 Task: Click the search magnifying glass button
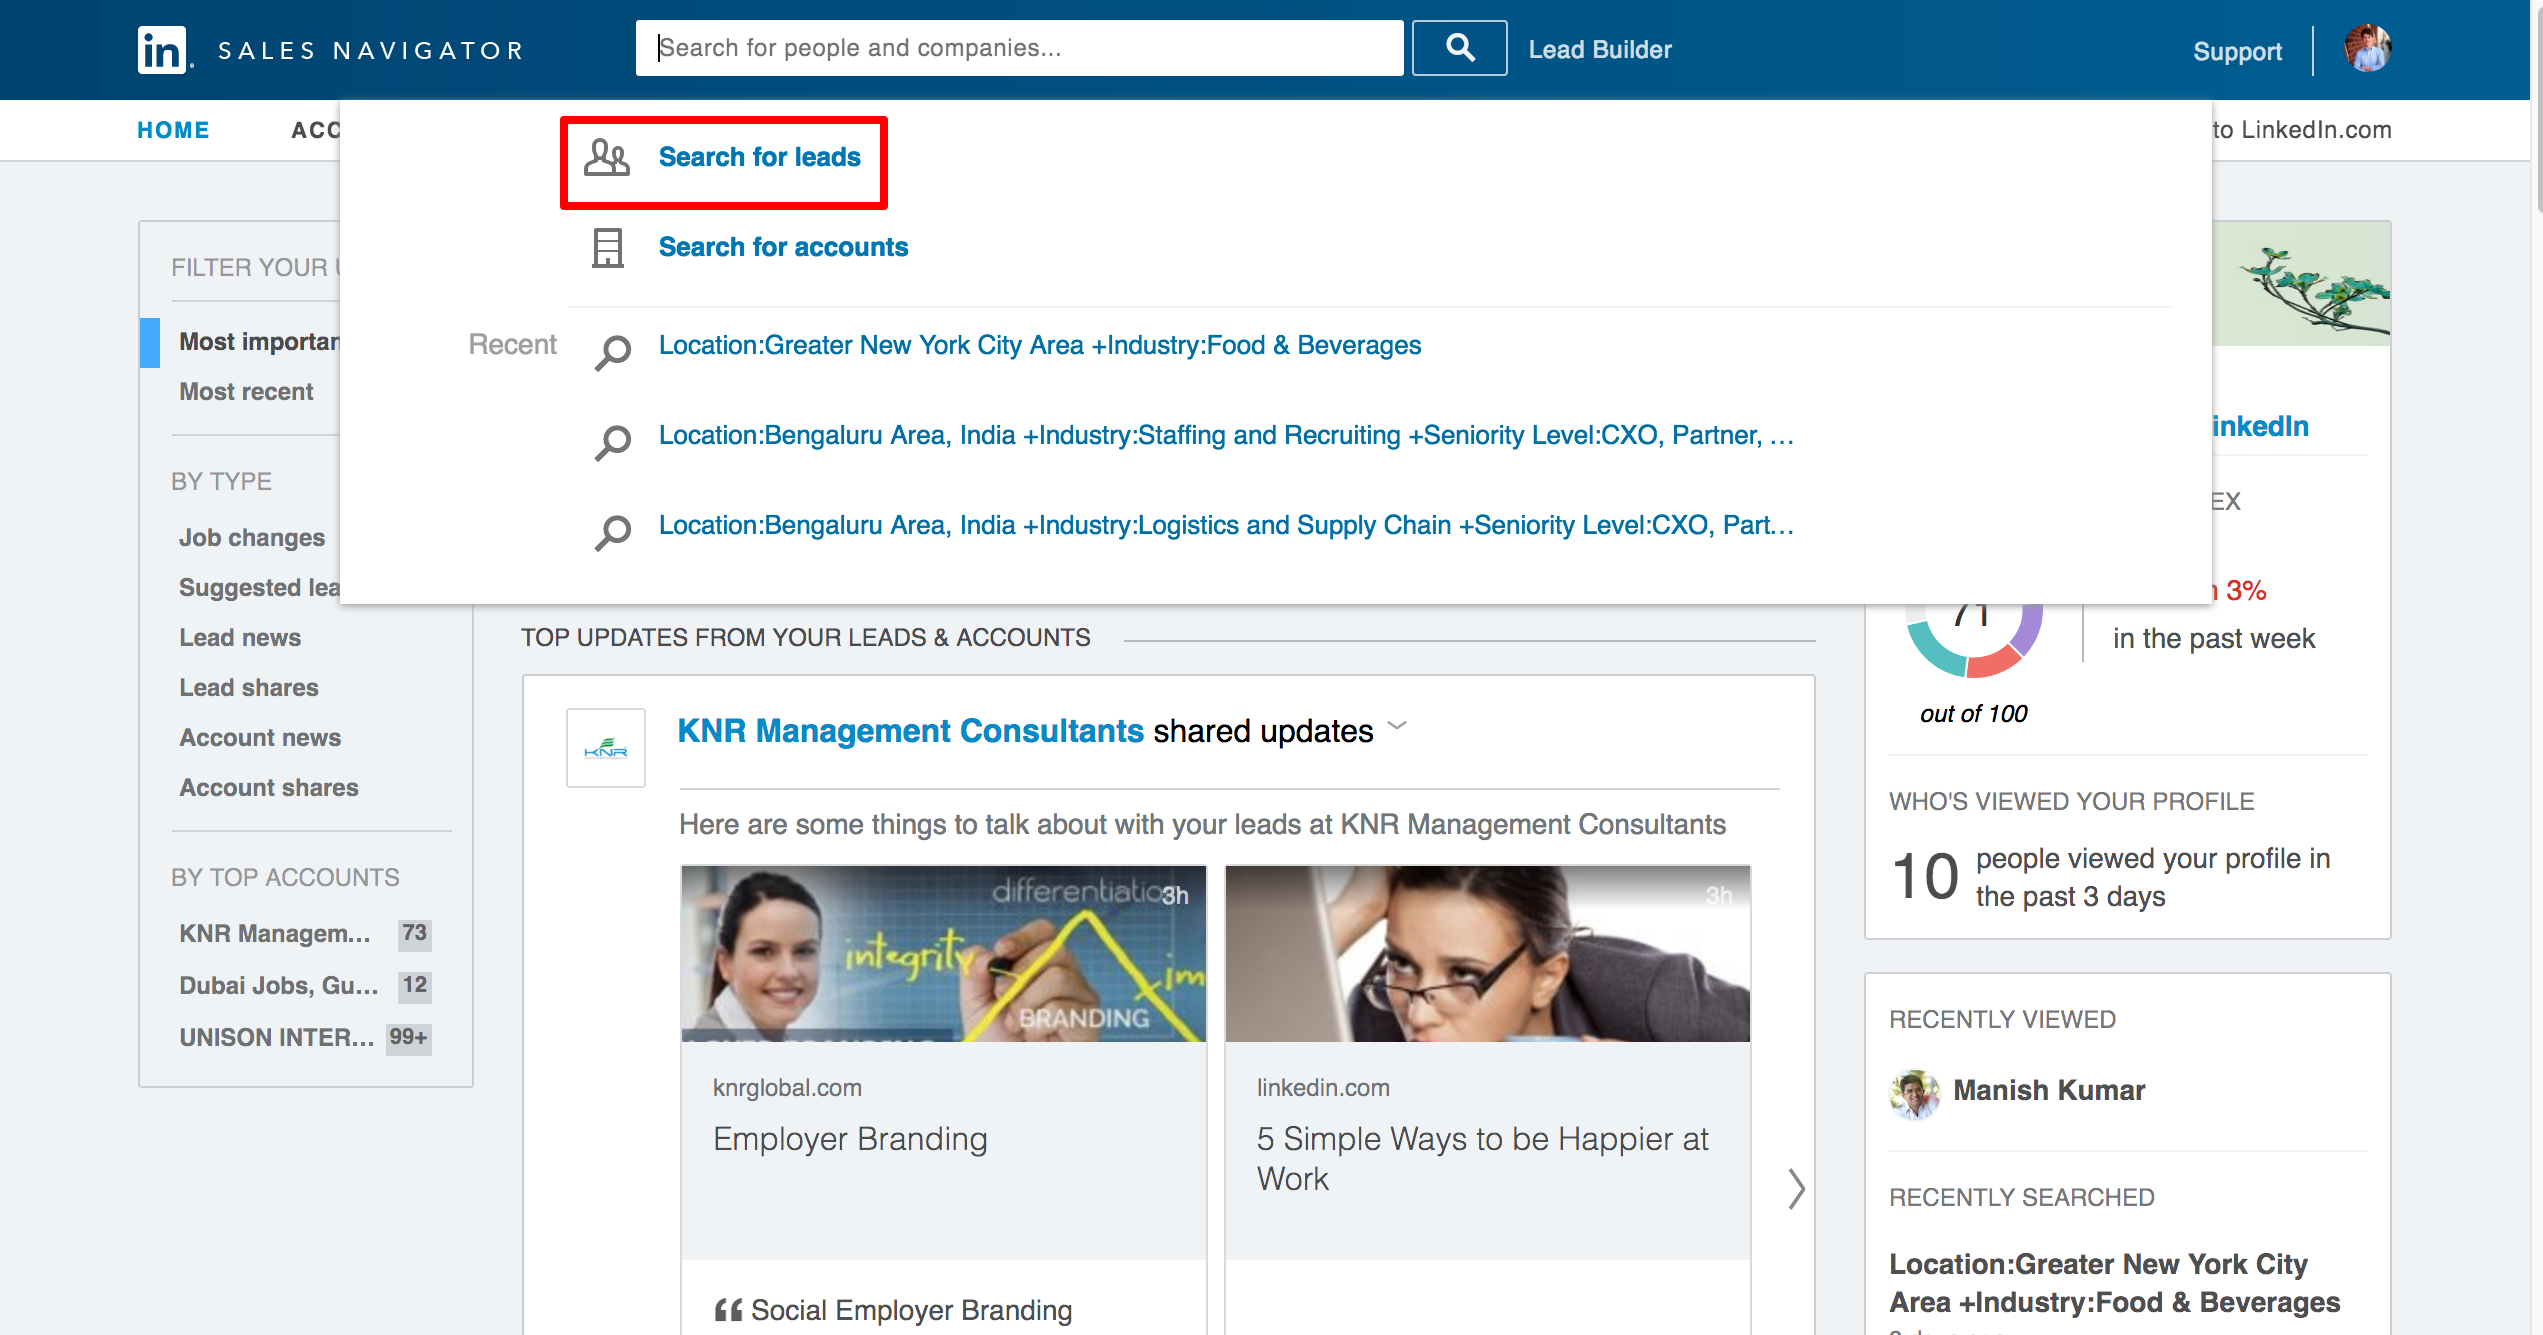coord(1458,47)
